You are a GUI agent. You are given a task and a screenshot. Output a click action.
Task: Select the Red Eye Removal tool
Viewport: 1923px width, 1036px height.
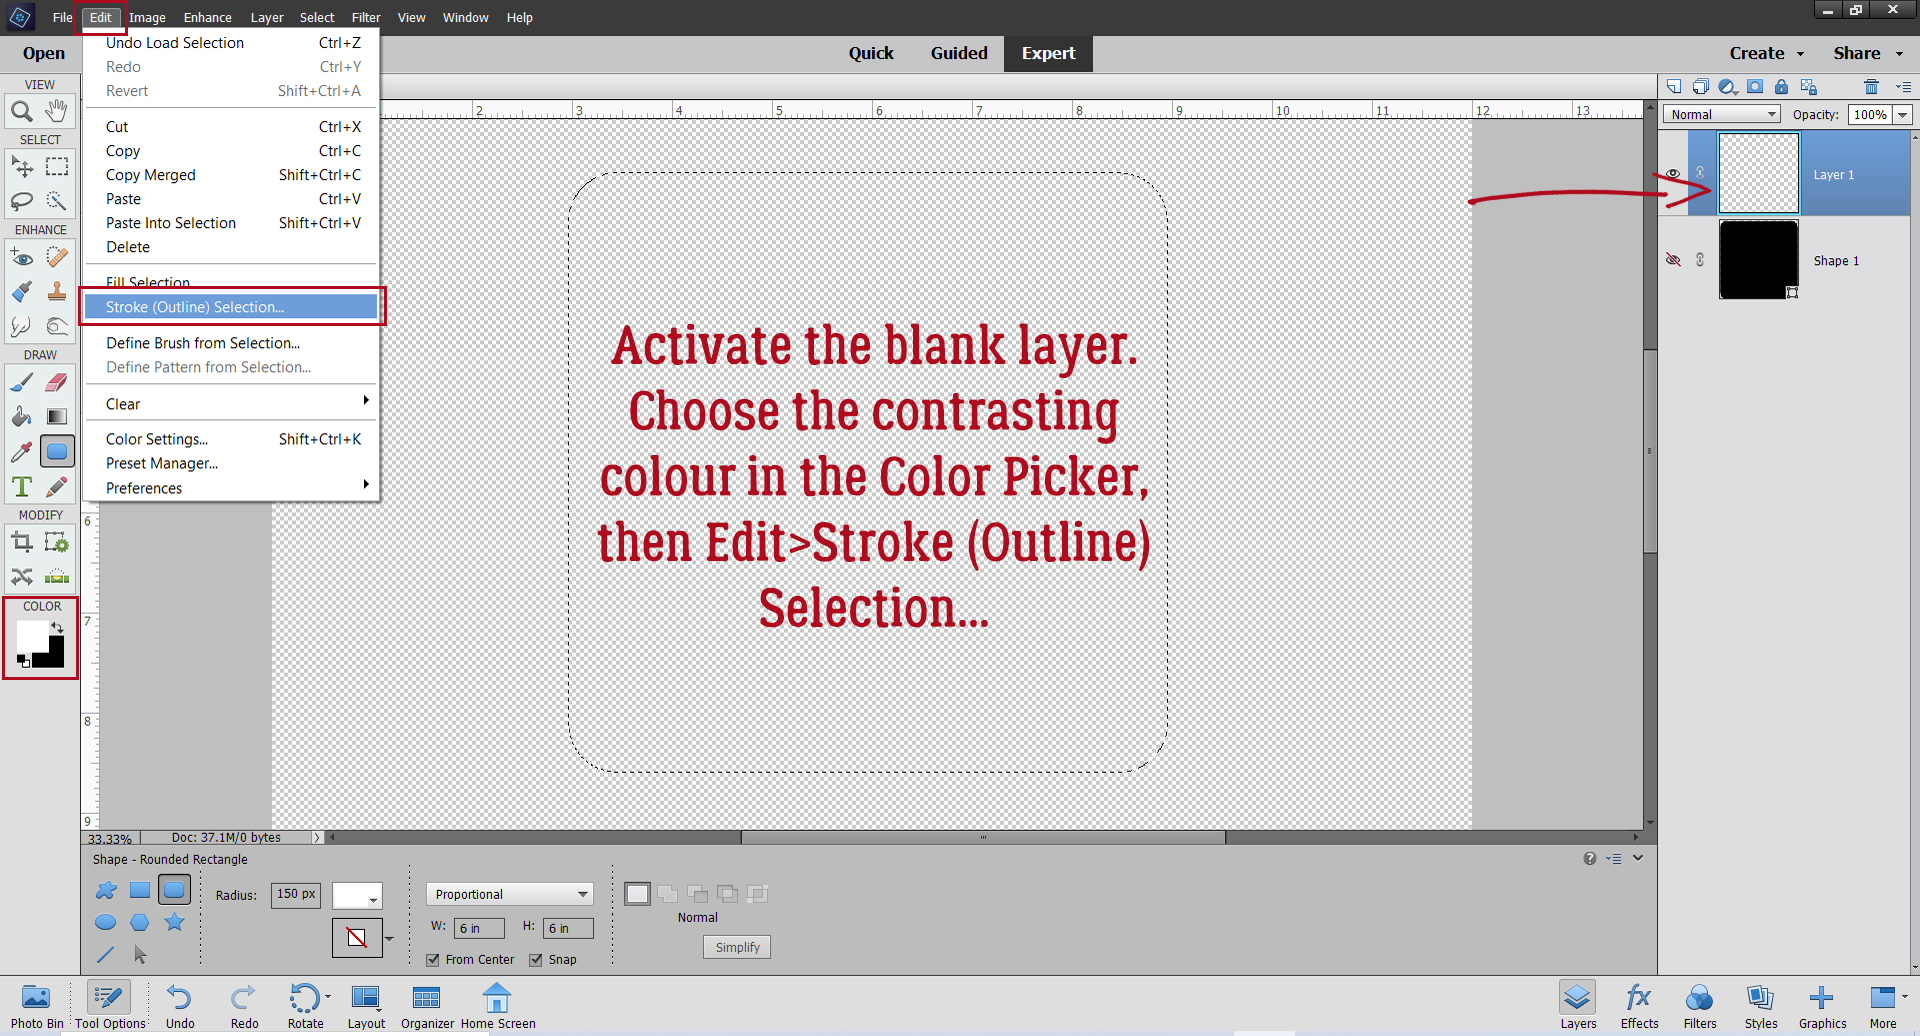(22, 257)
